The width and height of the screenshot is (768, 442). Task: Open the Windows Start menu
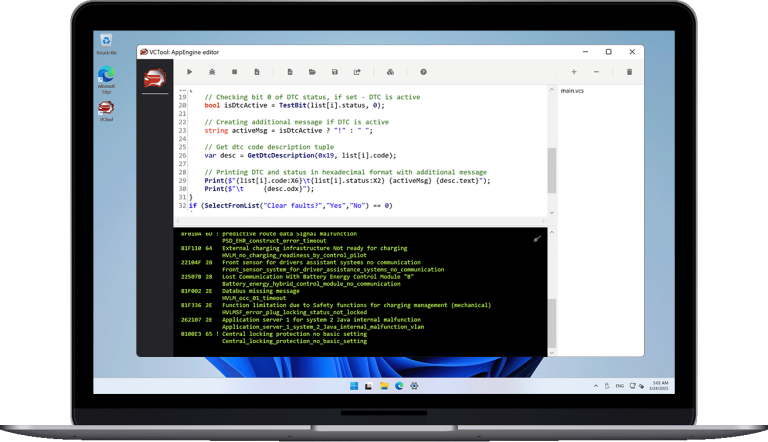[x=352, y=385]
